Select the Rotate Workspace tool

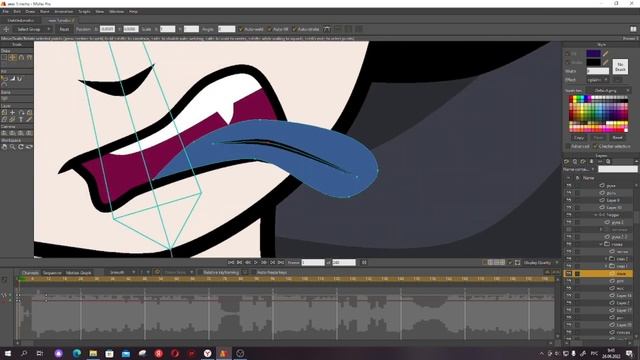tap(21, 147)
